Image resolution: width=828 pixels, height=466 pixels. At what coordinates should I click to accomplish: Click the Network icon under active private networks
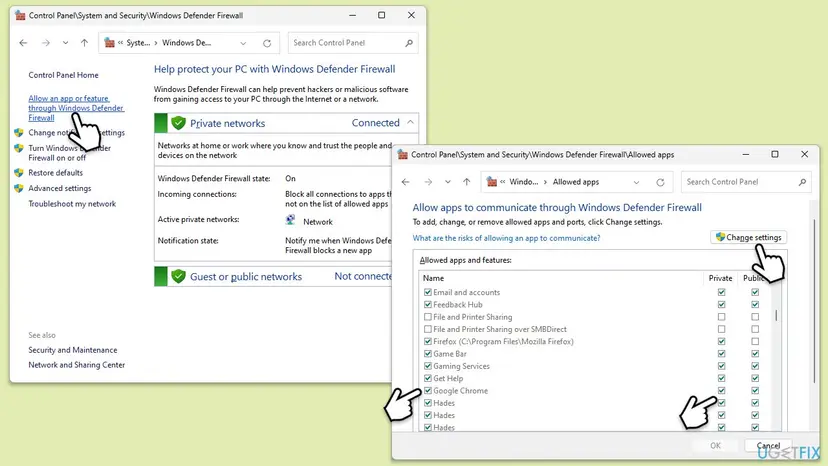(290, 220)
